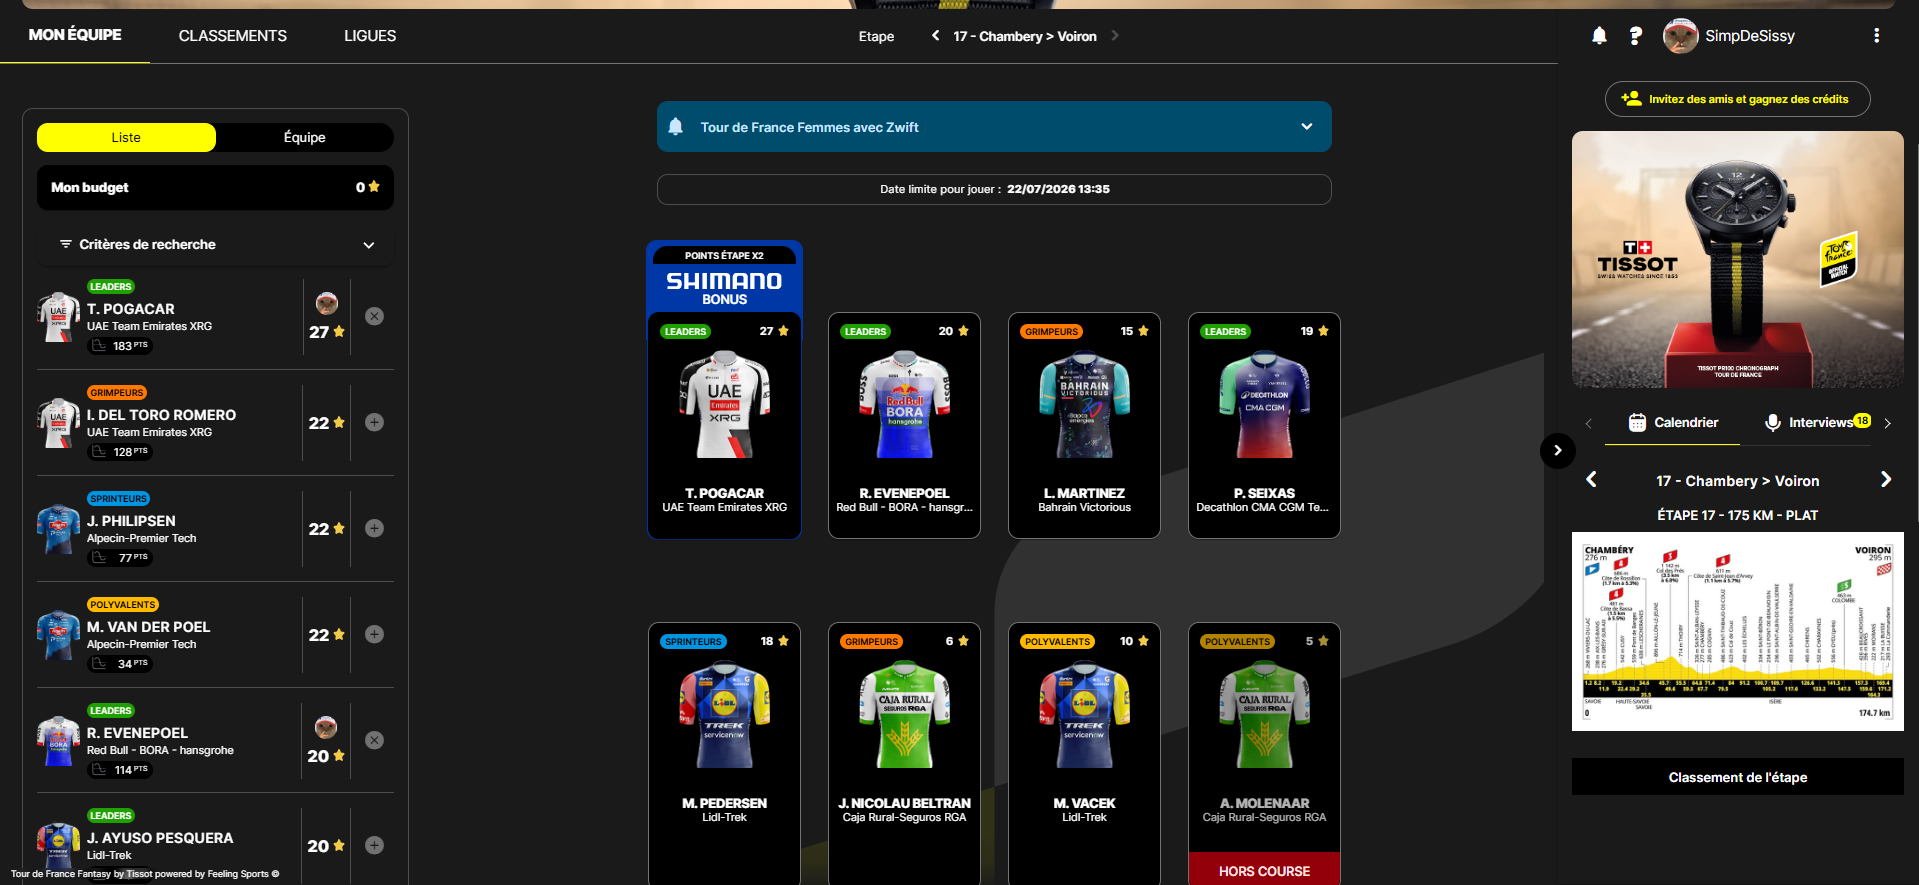Screen dimensions: 1919x885
Task: Open the help question mark icon
Action: coord(1635,36)
